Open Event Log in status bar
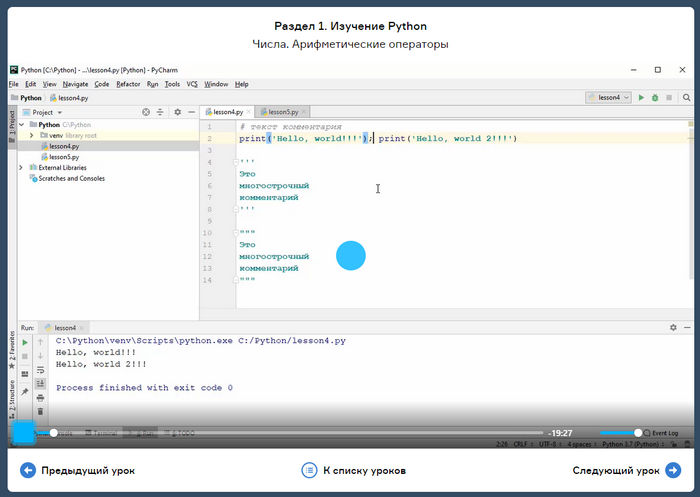 point(661,433)
